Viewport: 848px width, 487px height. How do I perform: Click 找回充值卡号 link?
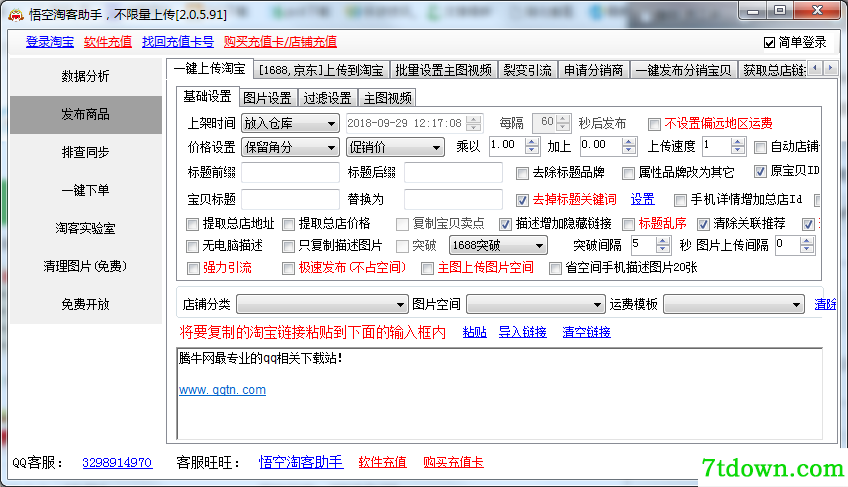coord(177,42)
